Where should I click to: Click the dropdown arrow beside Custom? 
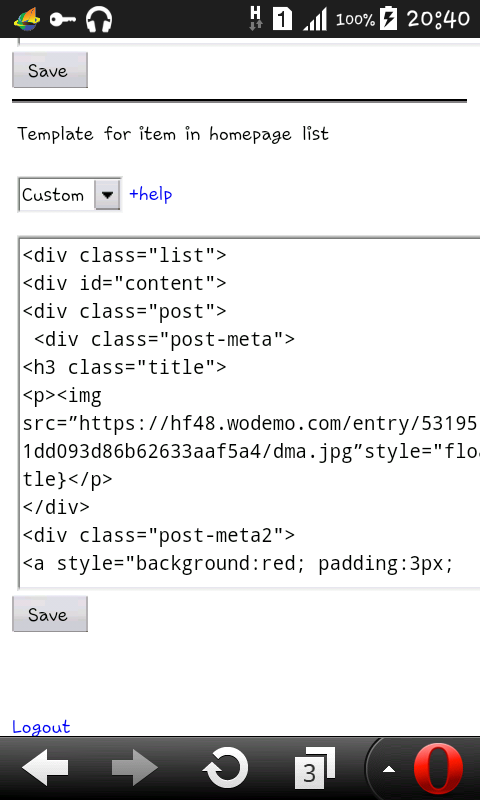[x=107, y=194]
